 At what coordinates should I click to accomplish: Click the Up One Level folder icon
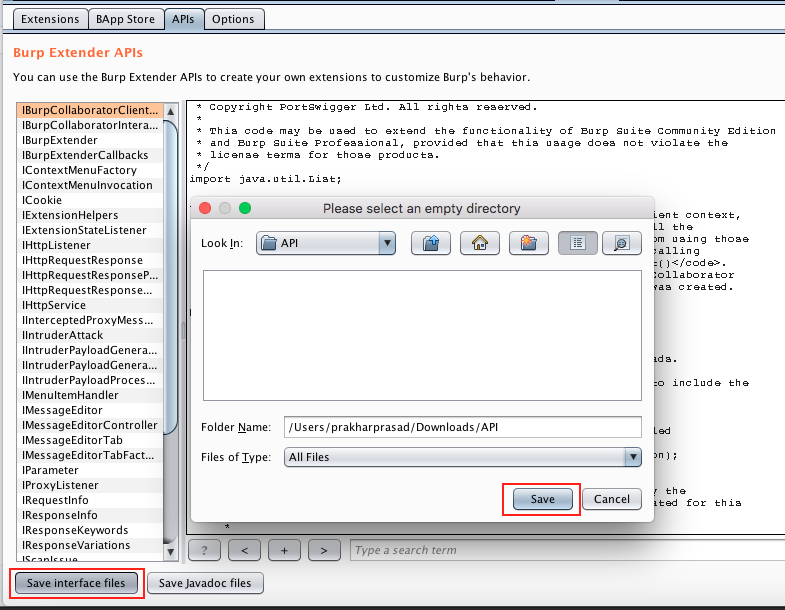(x=431, y=243)
